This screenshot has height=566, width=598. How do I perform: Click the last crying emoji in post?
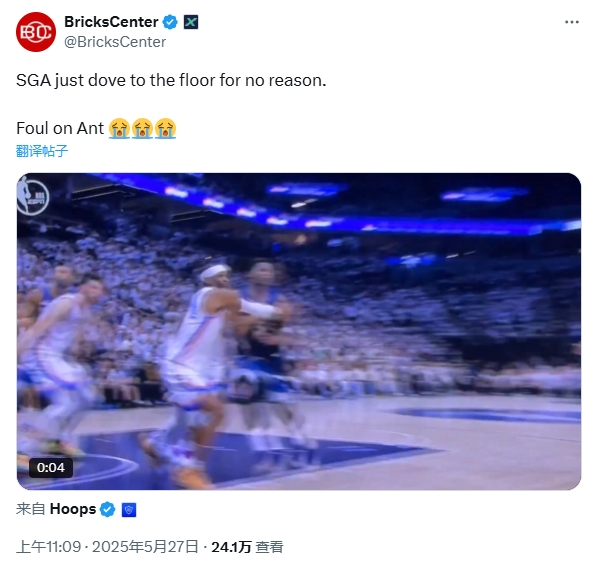click(x=166, y=128)
